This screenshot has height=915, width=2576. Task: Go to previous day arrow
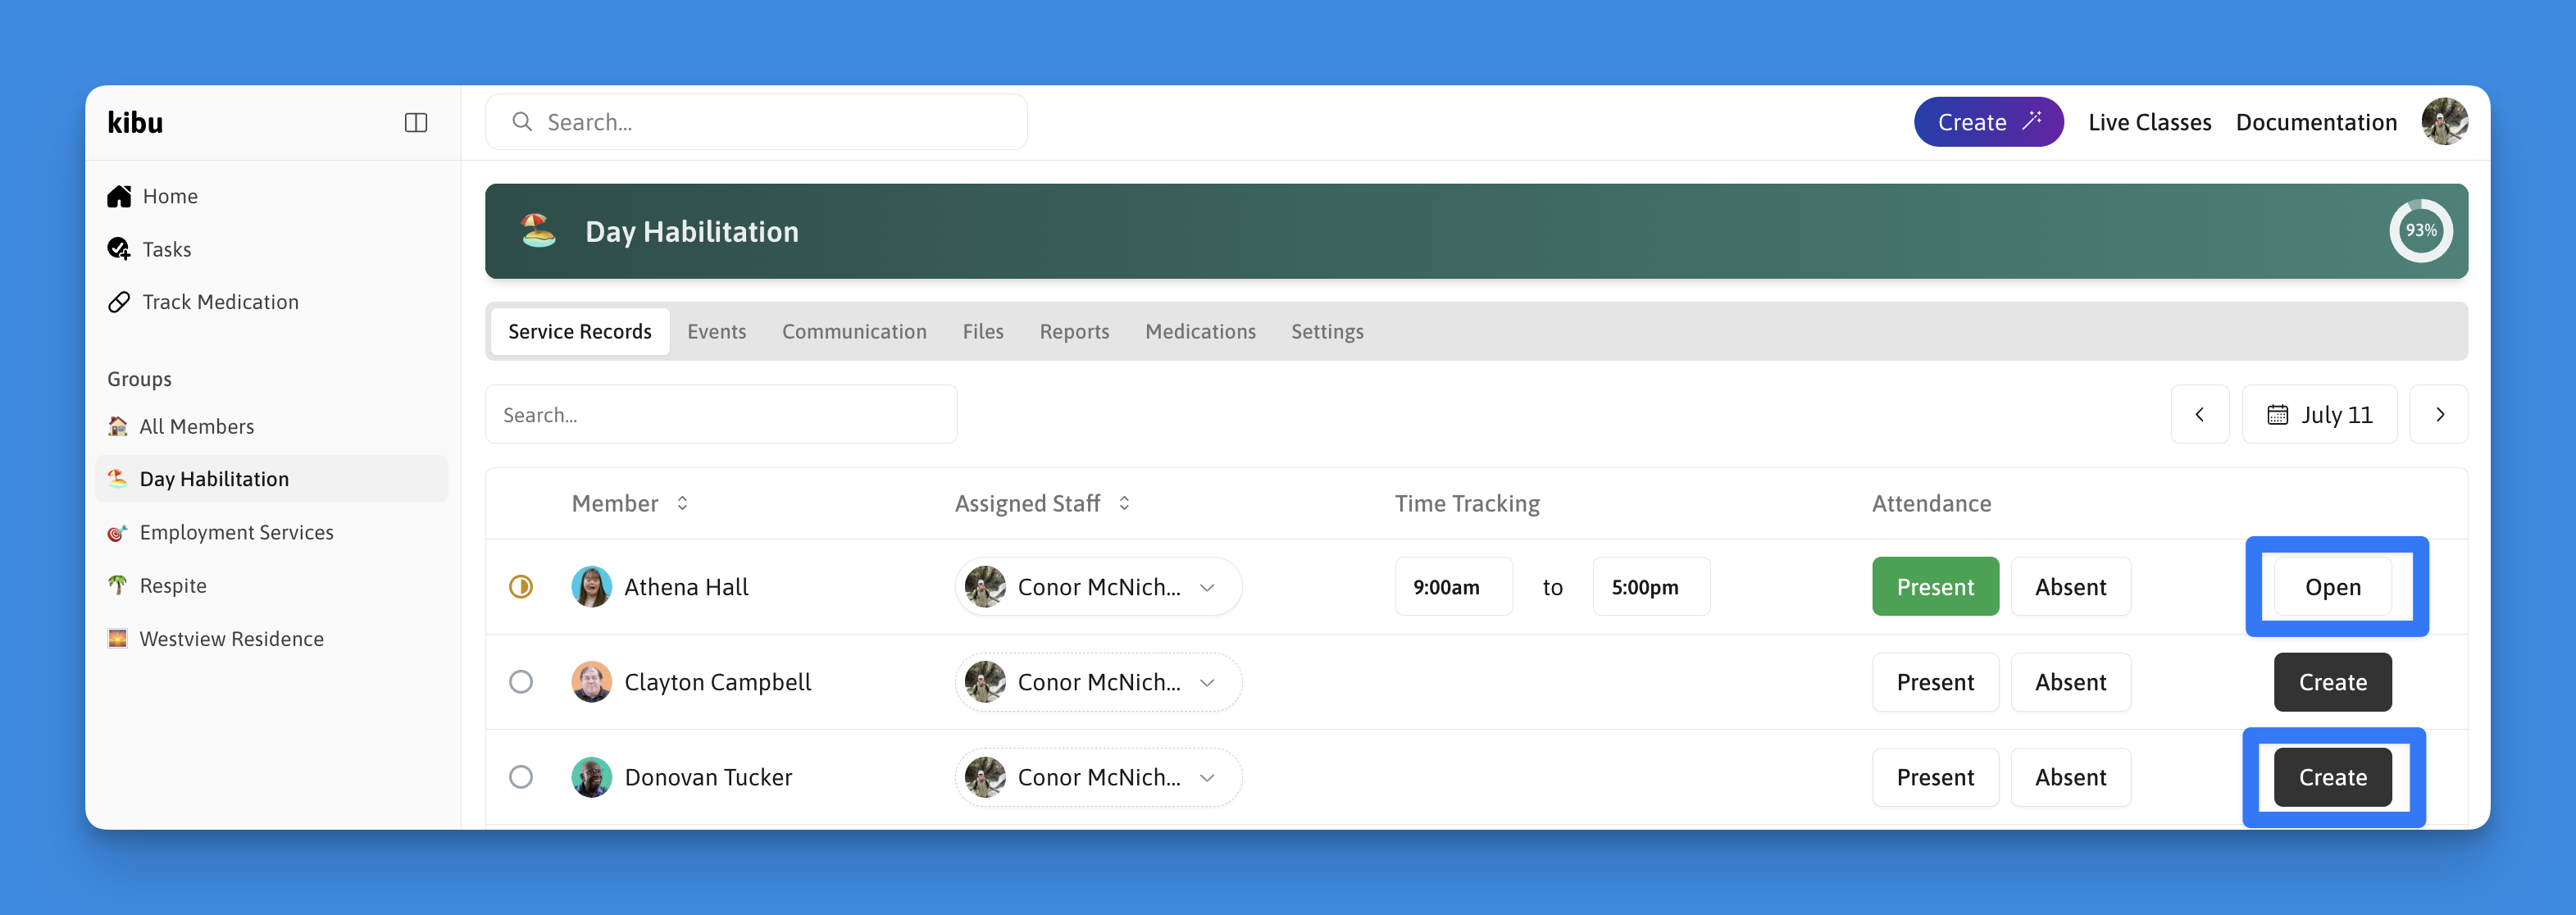pos(2199,414)
